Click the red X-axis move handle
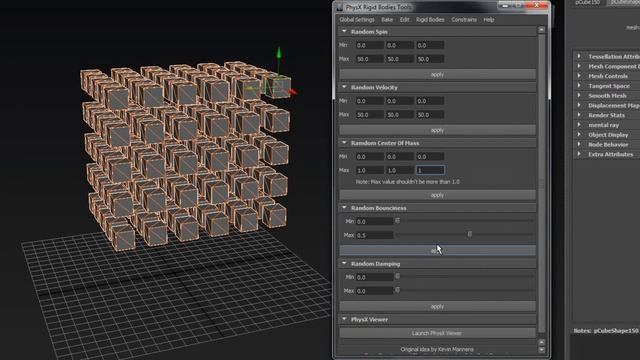This screenshot has width=640, height=360. pos(292,92)
